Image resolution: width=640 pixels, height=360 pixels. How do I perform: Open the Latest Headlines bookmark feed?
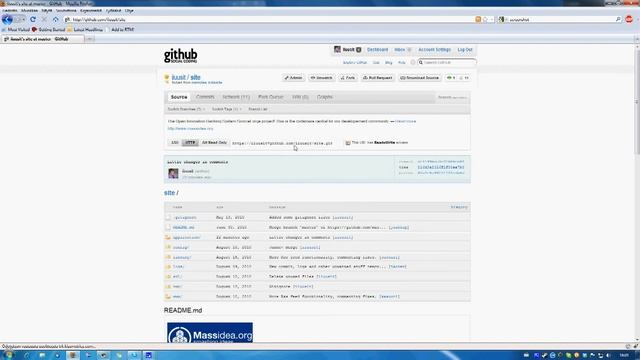(x=85, y=30)
